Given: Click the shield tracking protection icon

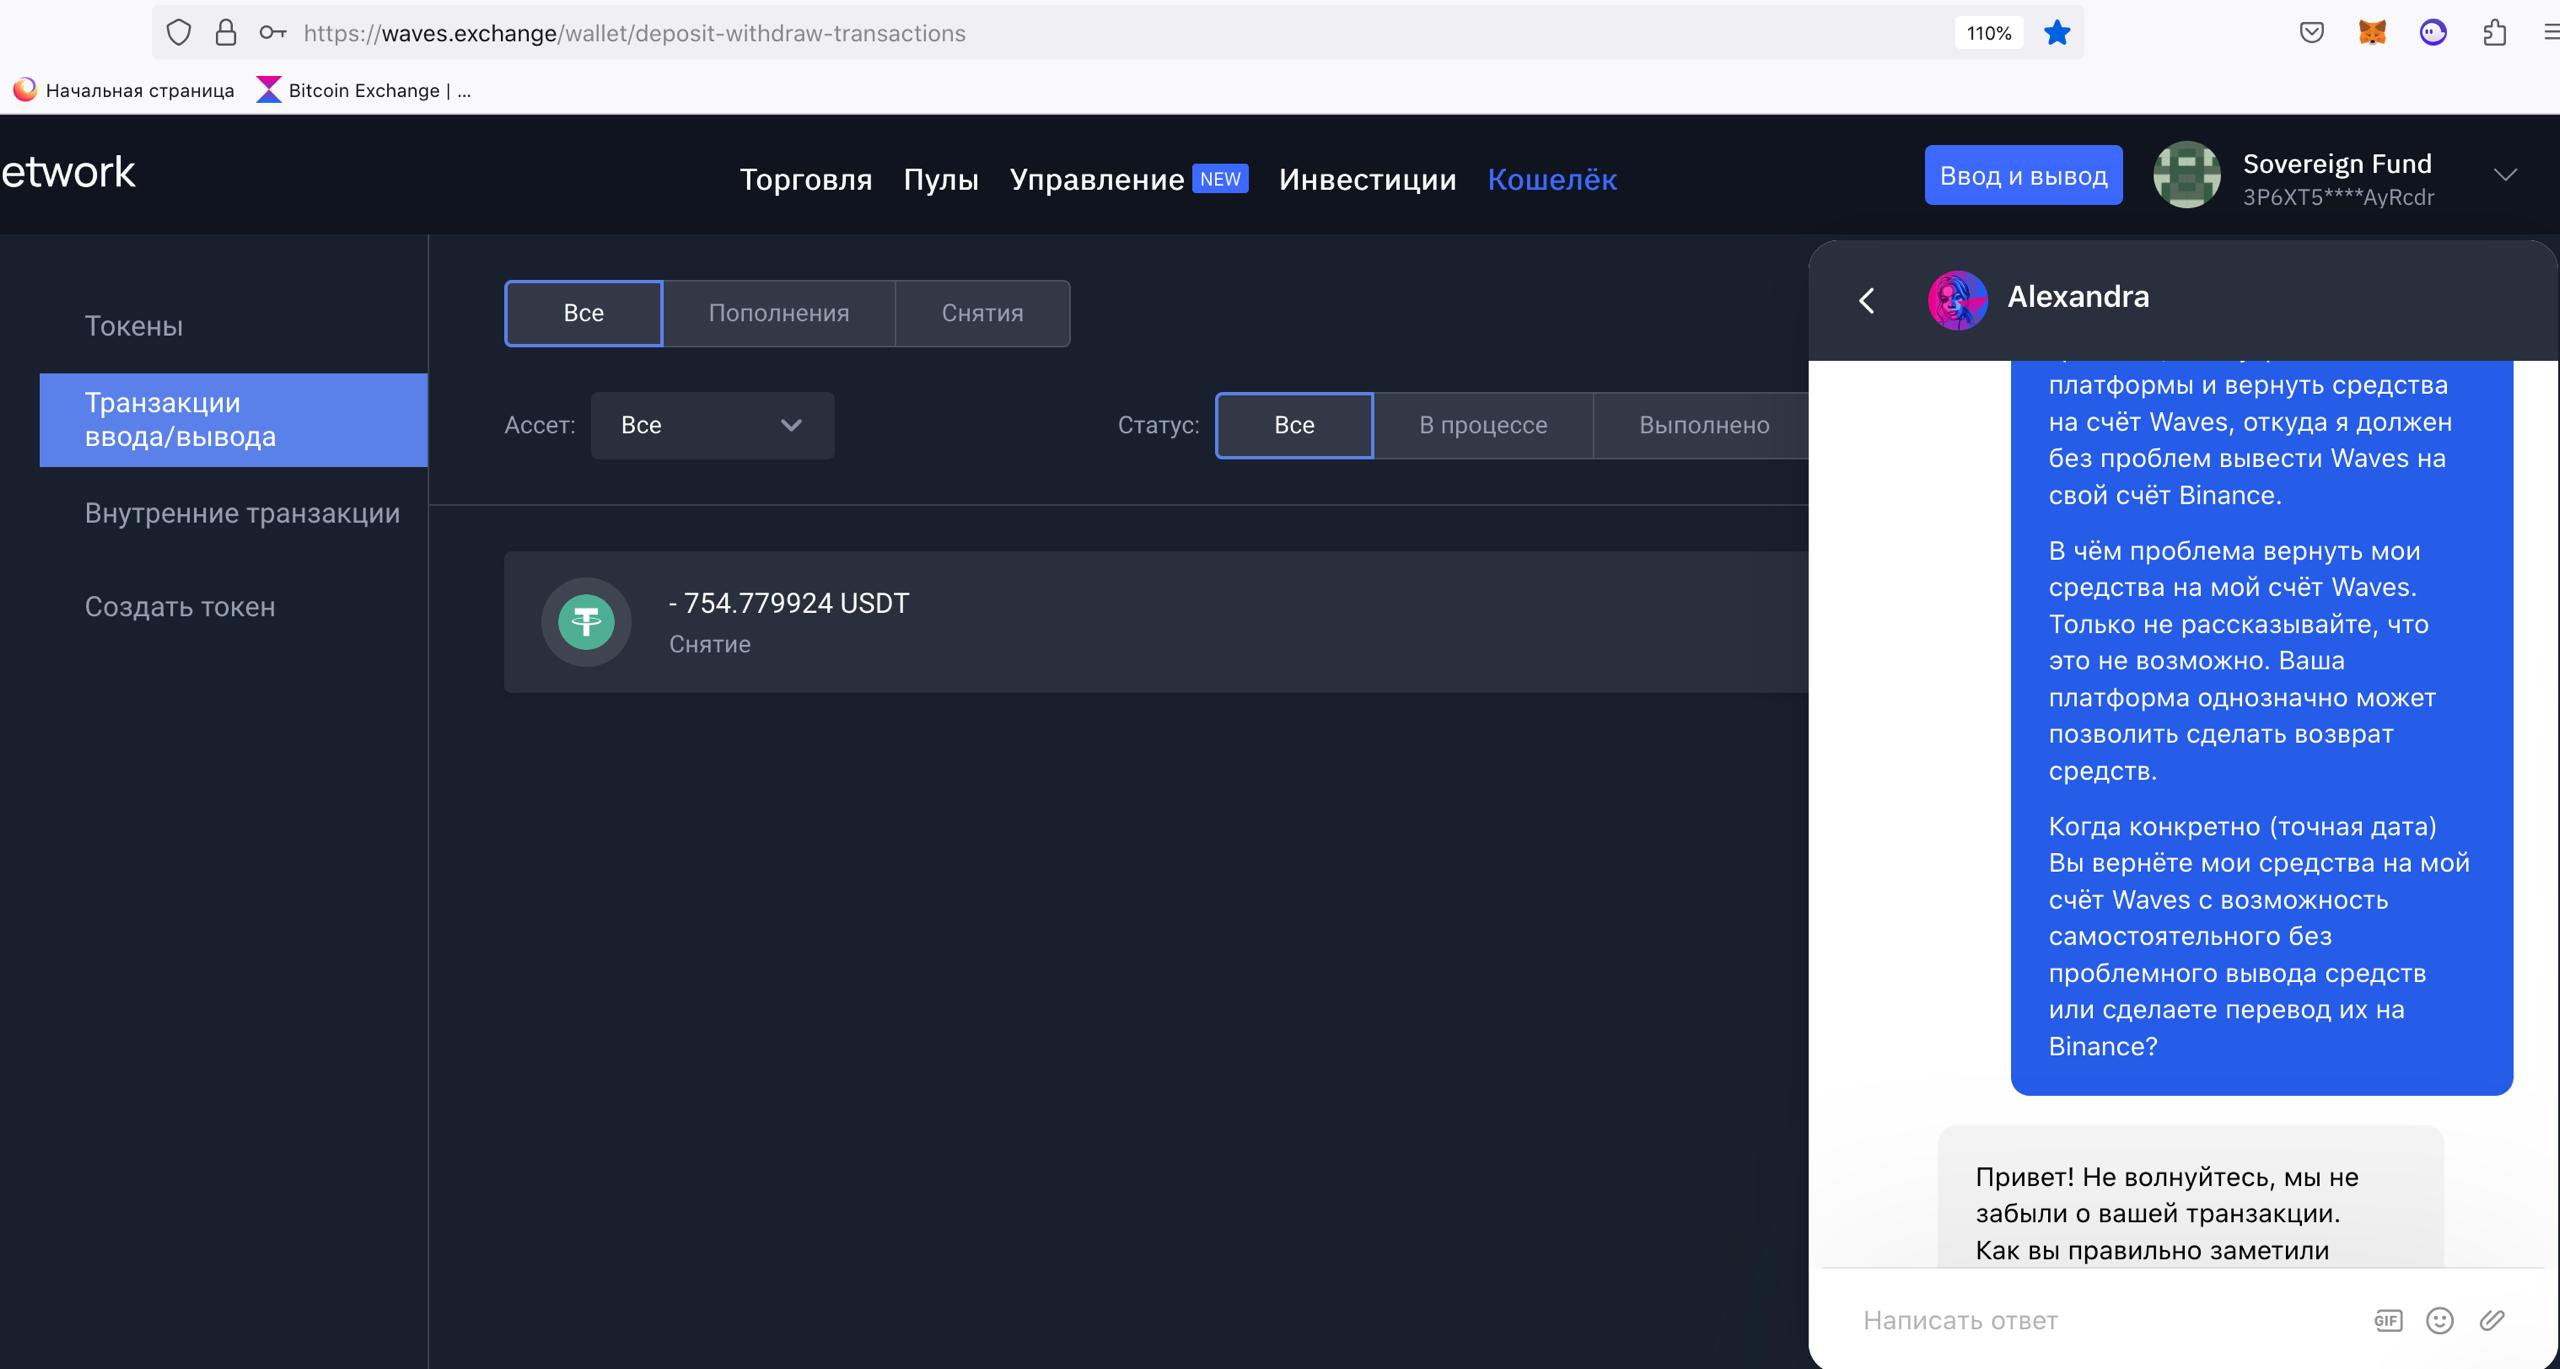Looking at the screenshot, I should click(x=178, y=33).
